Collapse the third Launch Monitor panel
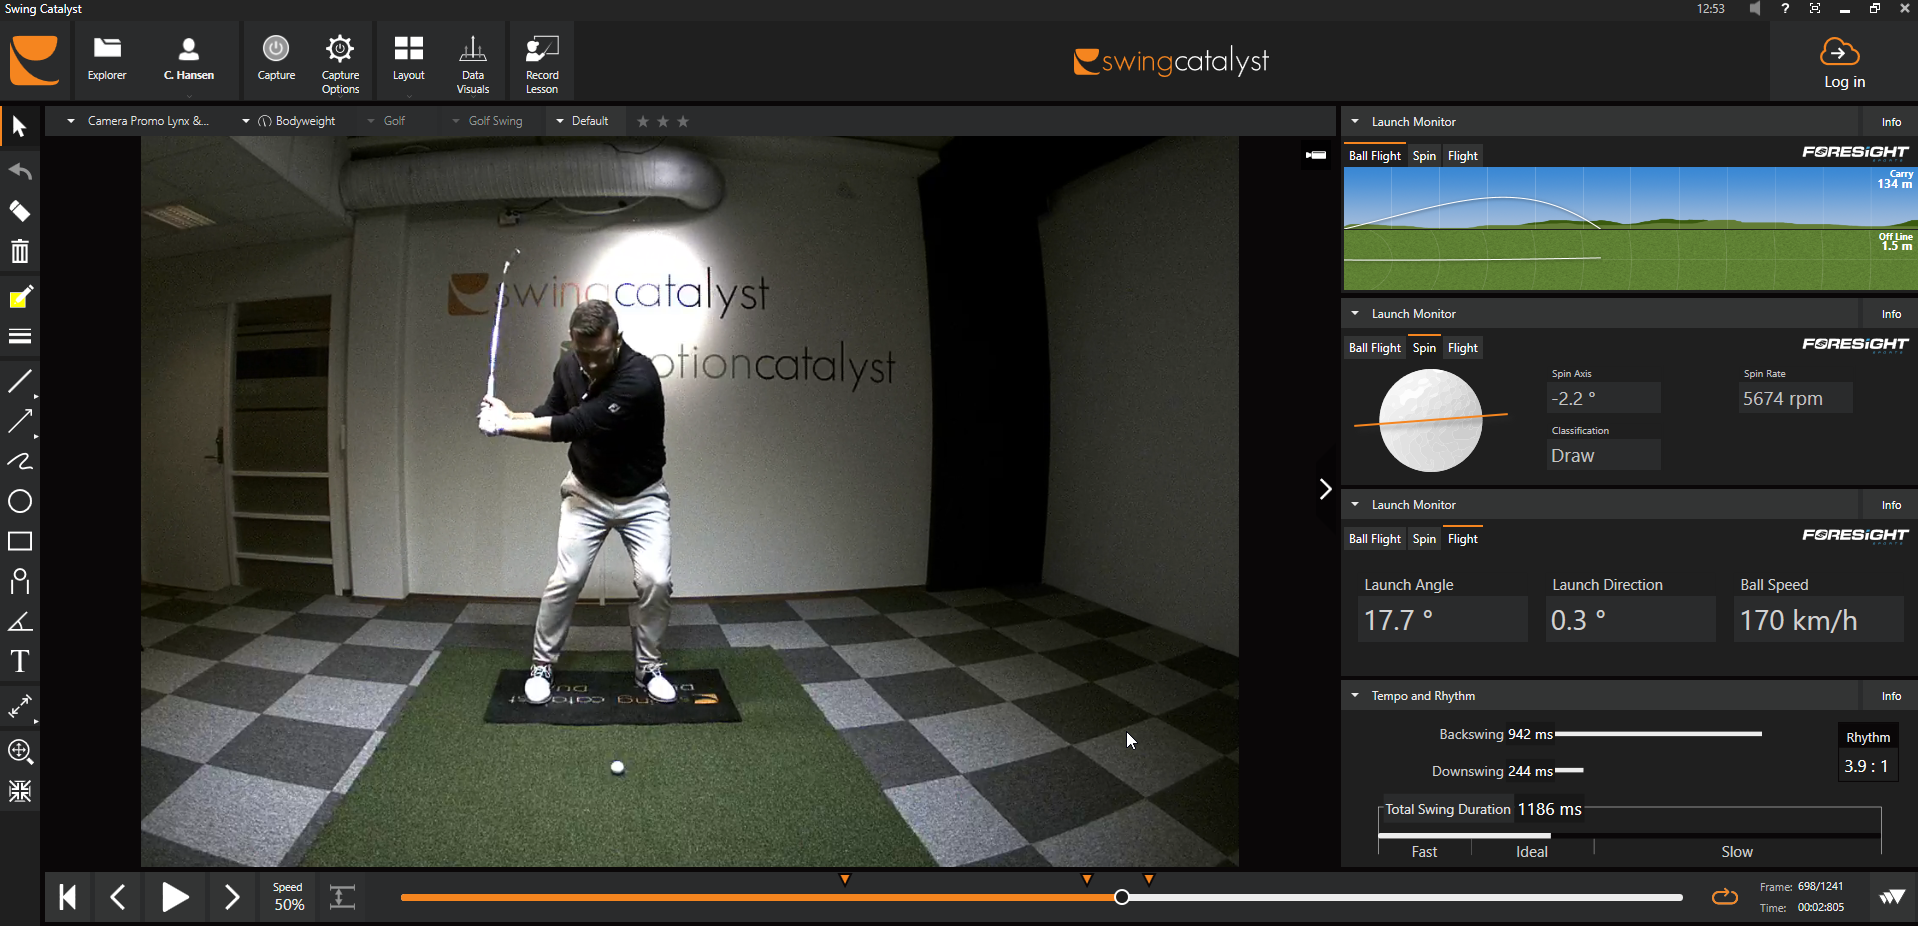1918x926 pixels. pos(1355,505)
